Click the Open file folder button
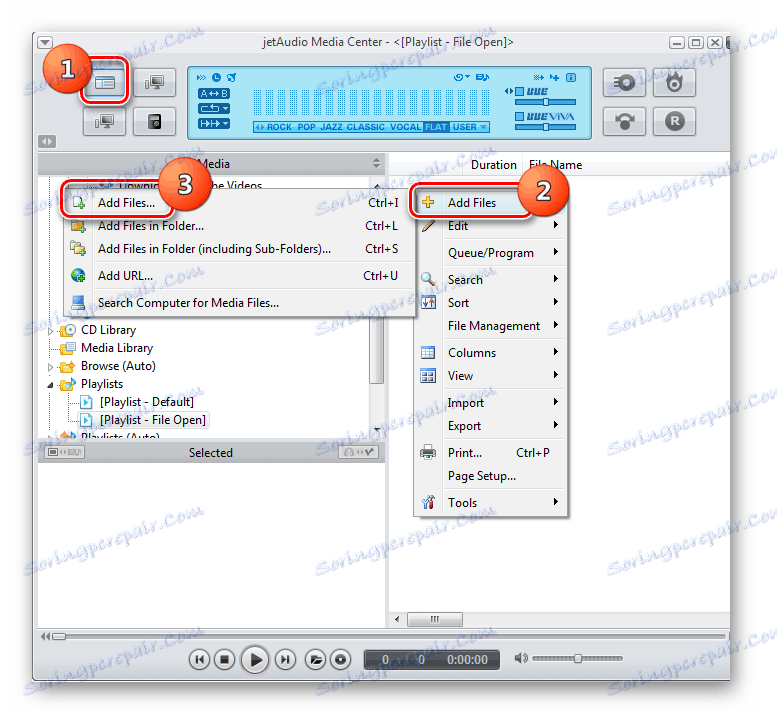The height and width of the screenshot is (714, 777). [x=315, y=659]
